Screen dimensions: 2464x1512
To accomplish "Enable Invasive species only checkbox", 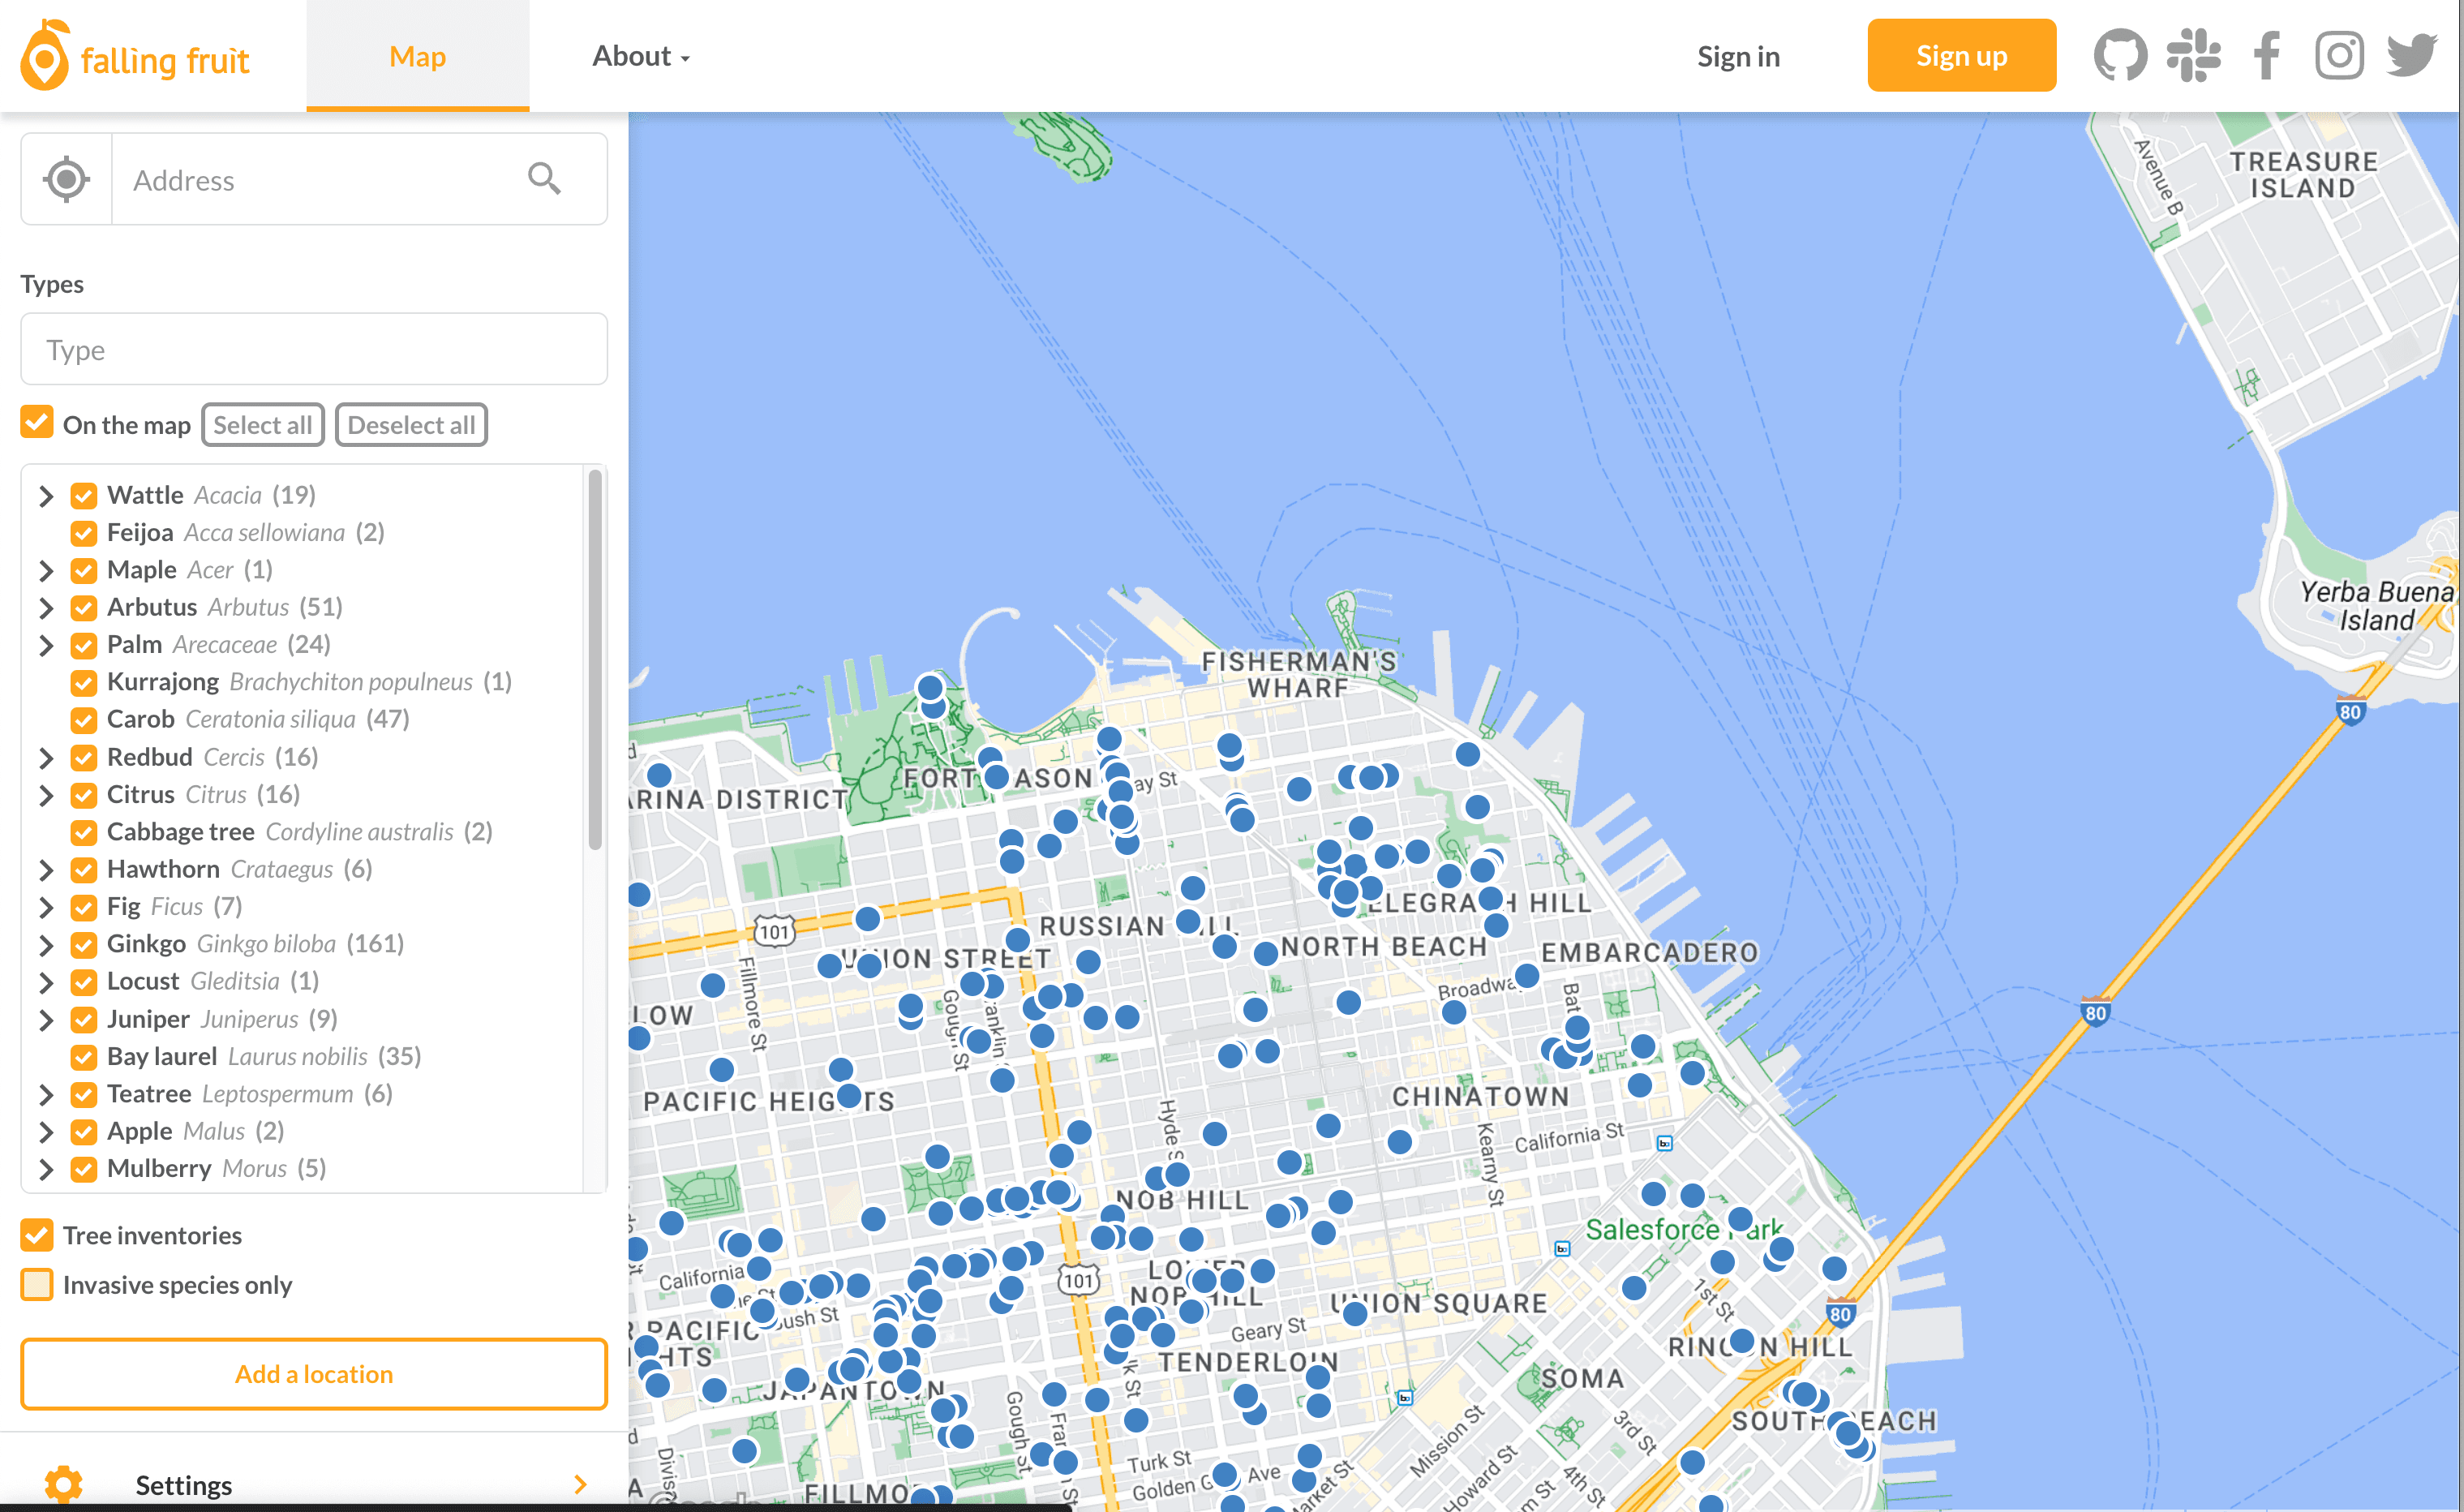I will click(37, 1284).
